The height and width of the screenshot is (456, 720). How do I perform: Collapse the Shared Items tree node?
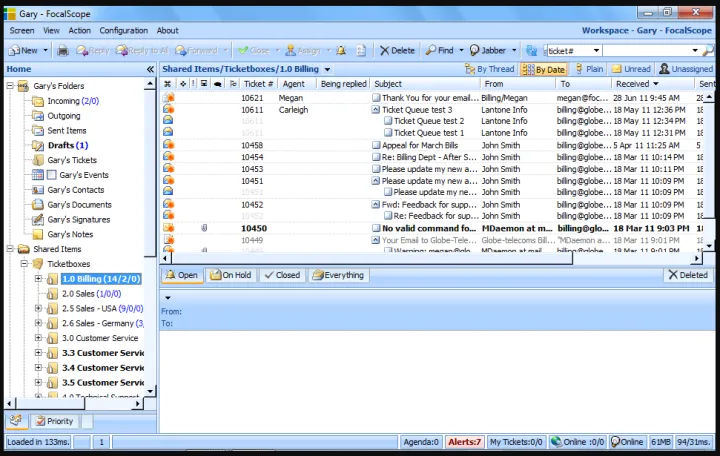pos(10,249)
